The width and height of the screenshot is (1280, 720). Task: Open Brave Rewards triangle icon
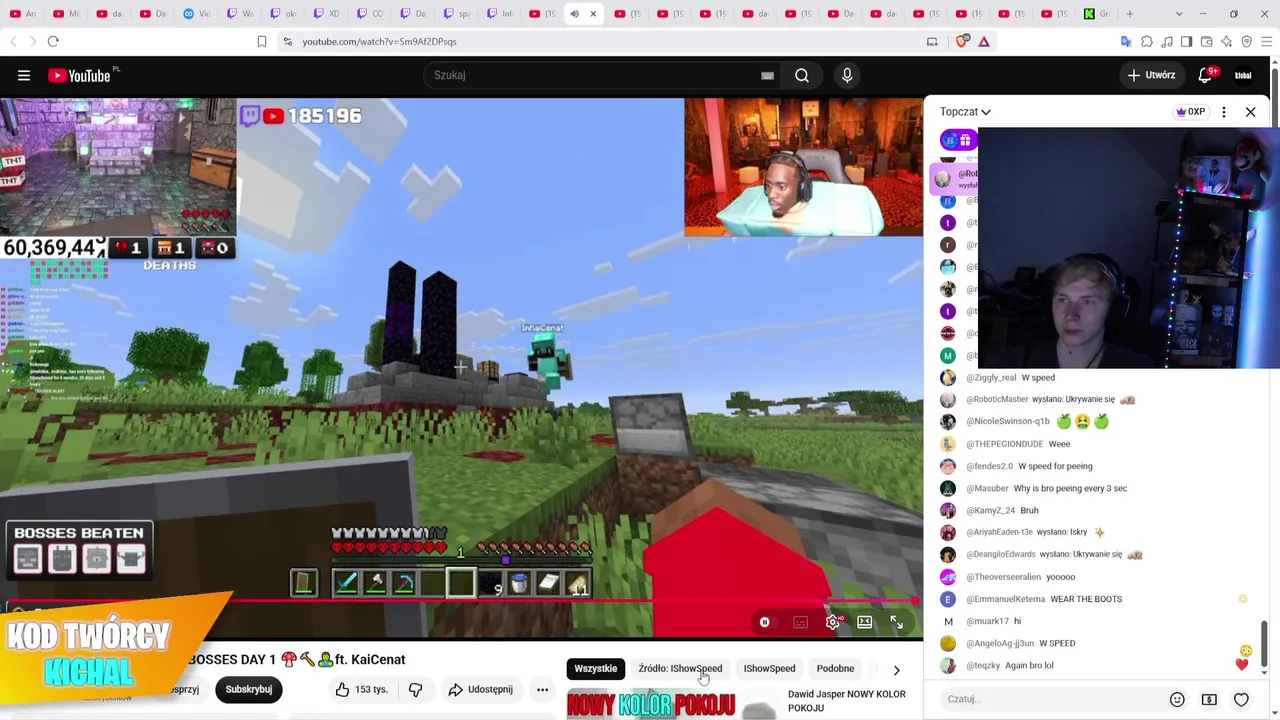(984, 41)
